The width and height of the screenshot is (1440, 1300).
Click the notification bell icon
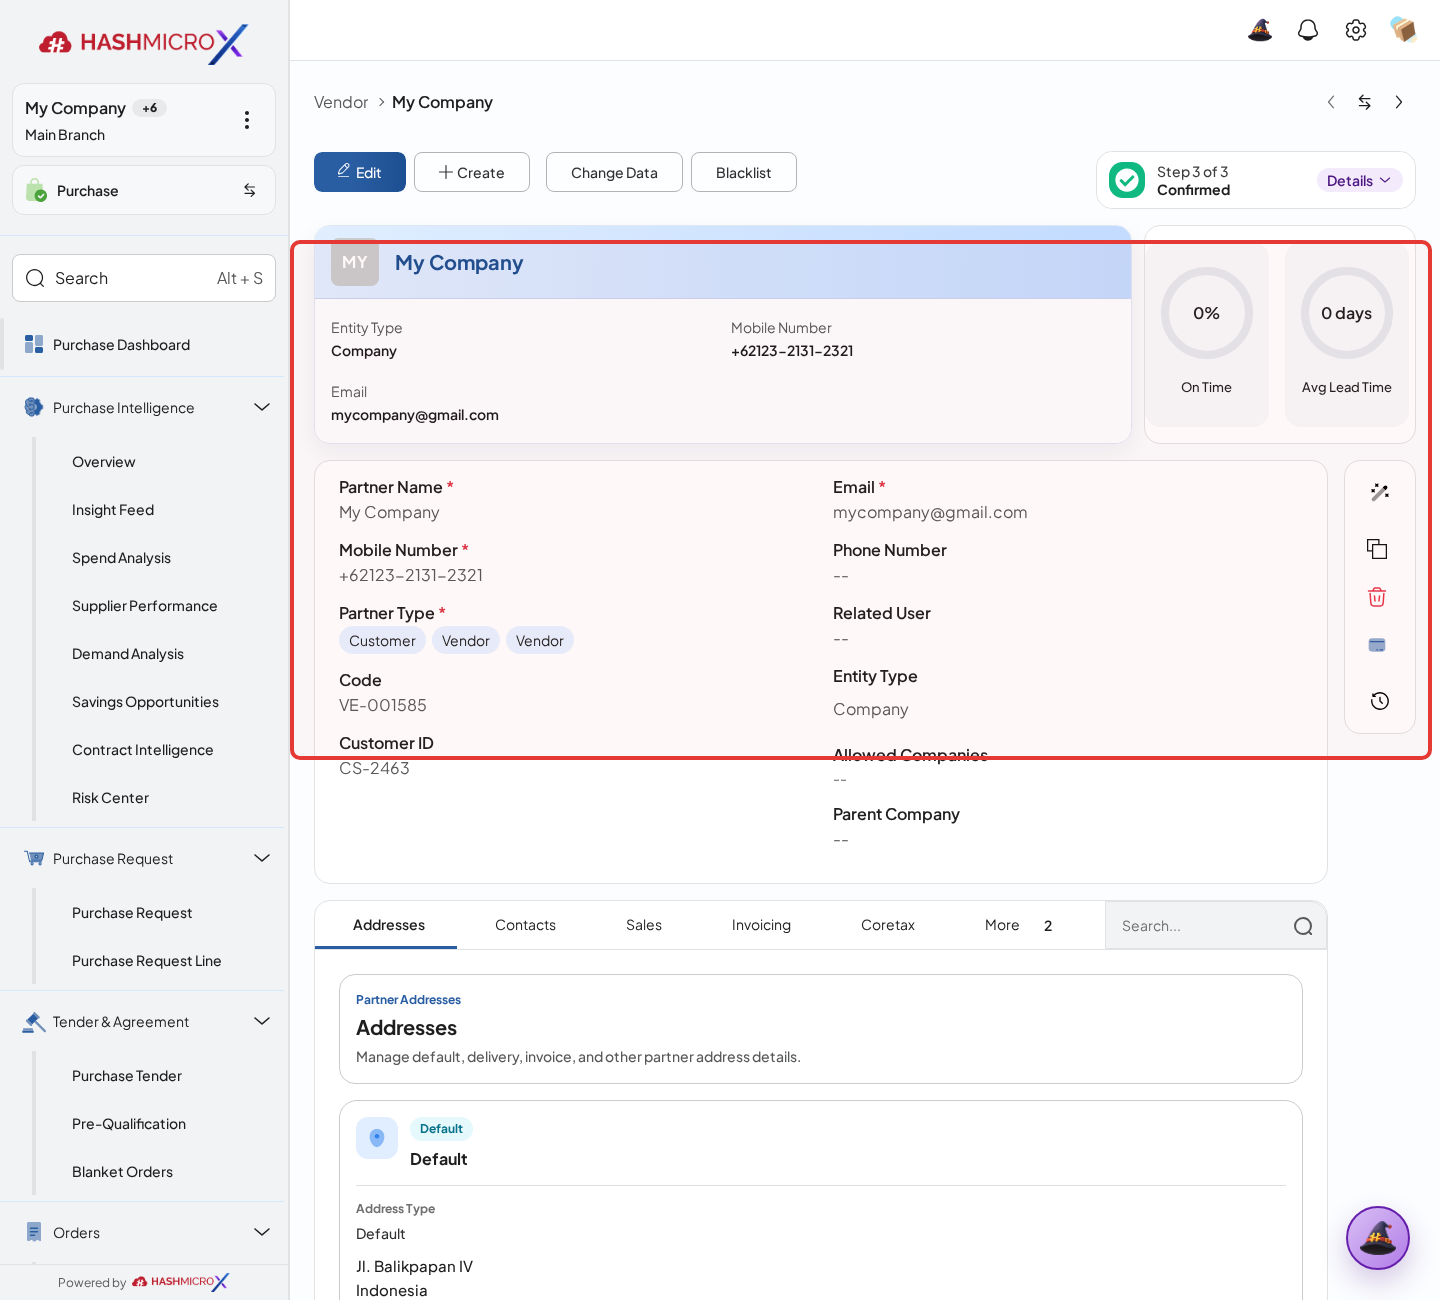1308,30
